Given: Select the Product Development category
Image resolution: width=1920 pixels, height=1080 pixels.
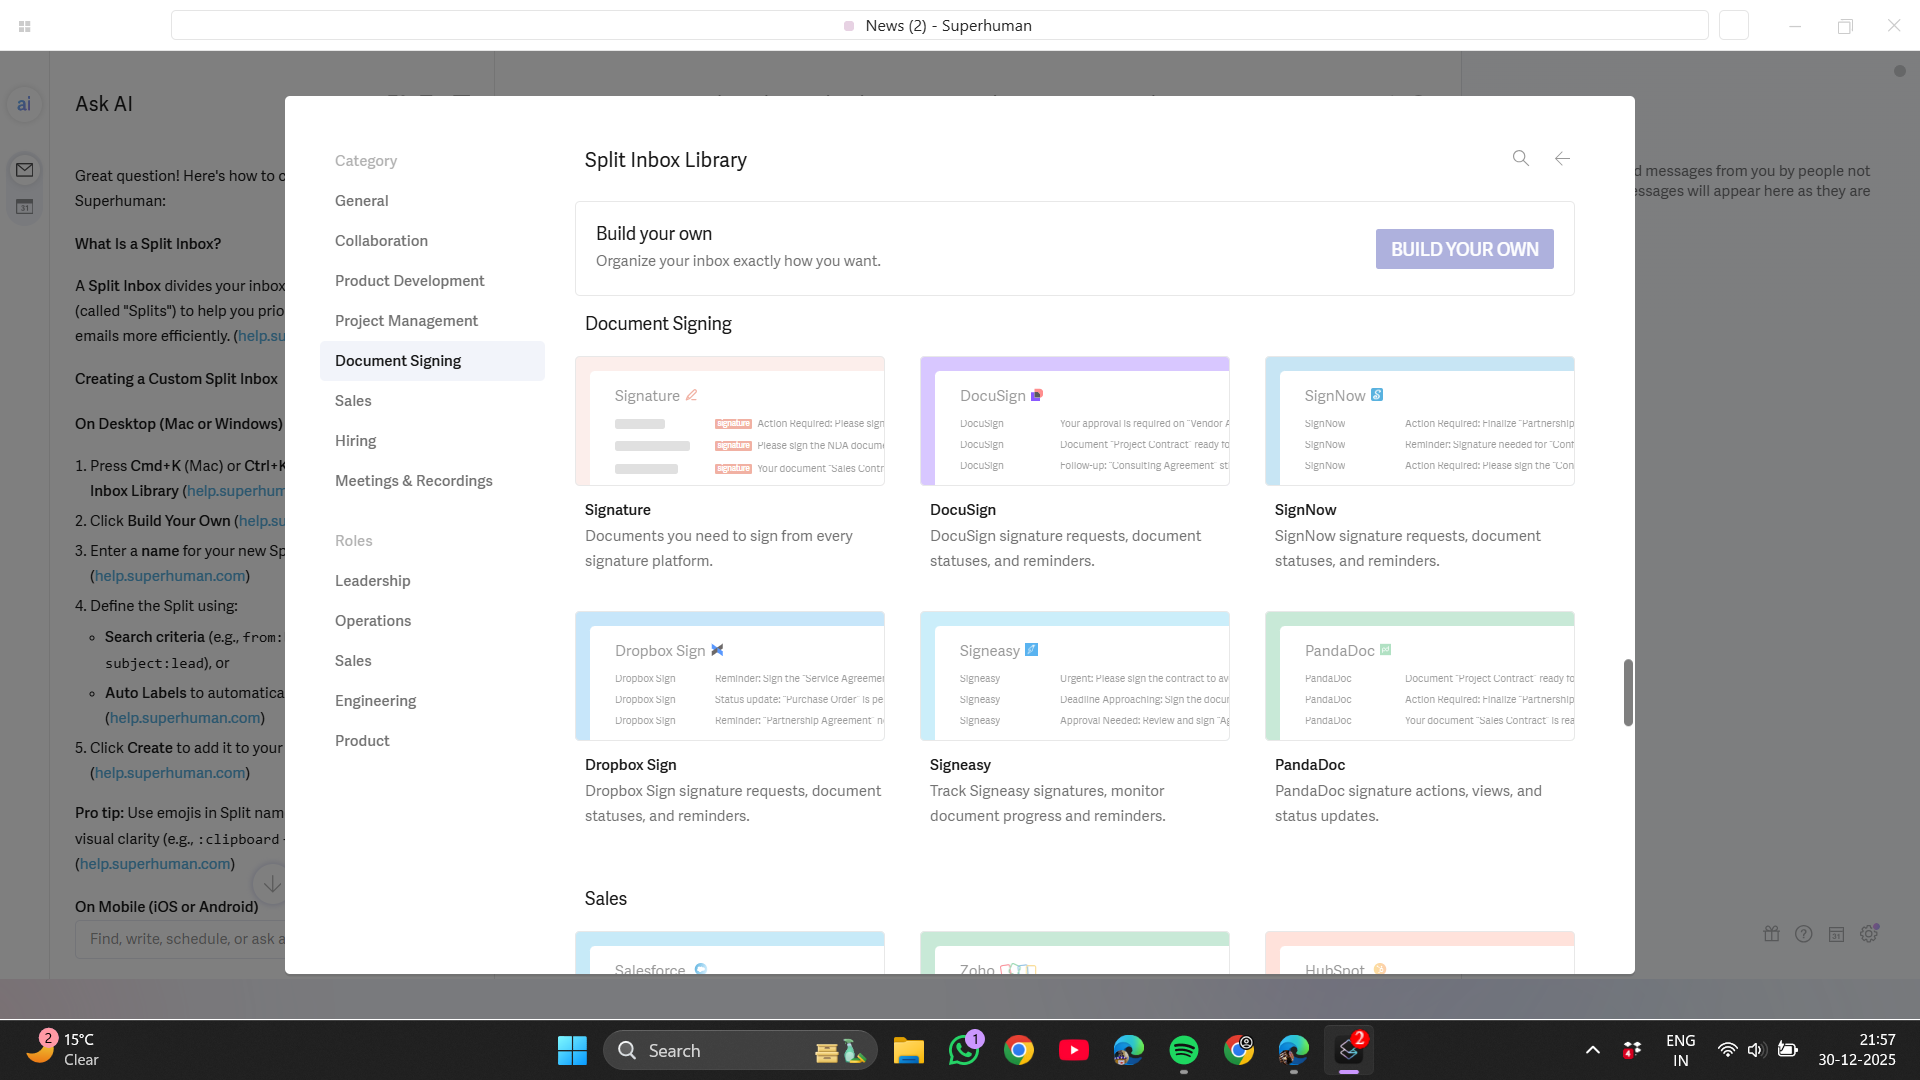Looking at the screenshot, I should point(409,281).
